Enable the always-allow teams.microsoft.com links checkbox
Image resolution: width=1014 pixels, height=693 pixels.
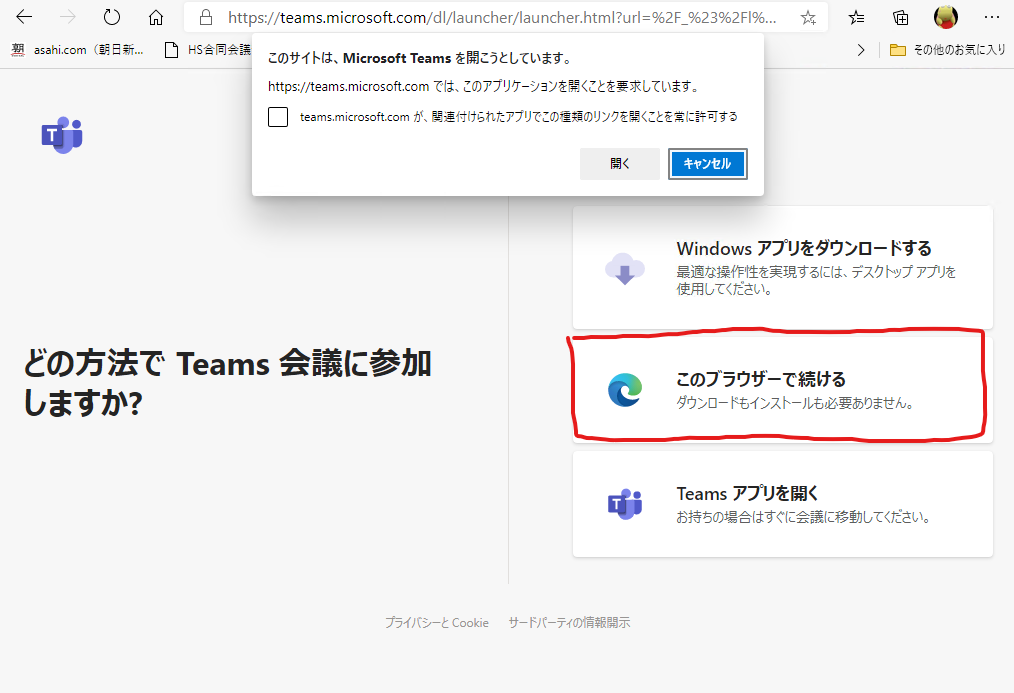tap(277, 117)
